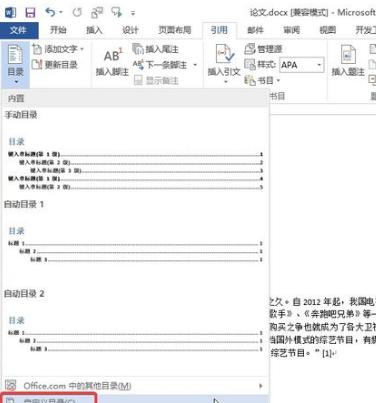Click 插入尾注 to insert an endnote
The image size is (376, 403).
coord(156,49)
